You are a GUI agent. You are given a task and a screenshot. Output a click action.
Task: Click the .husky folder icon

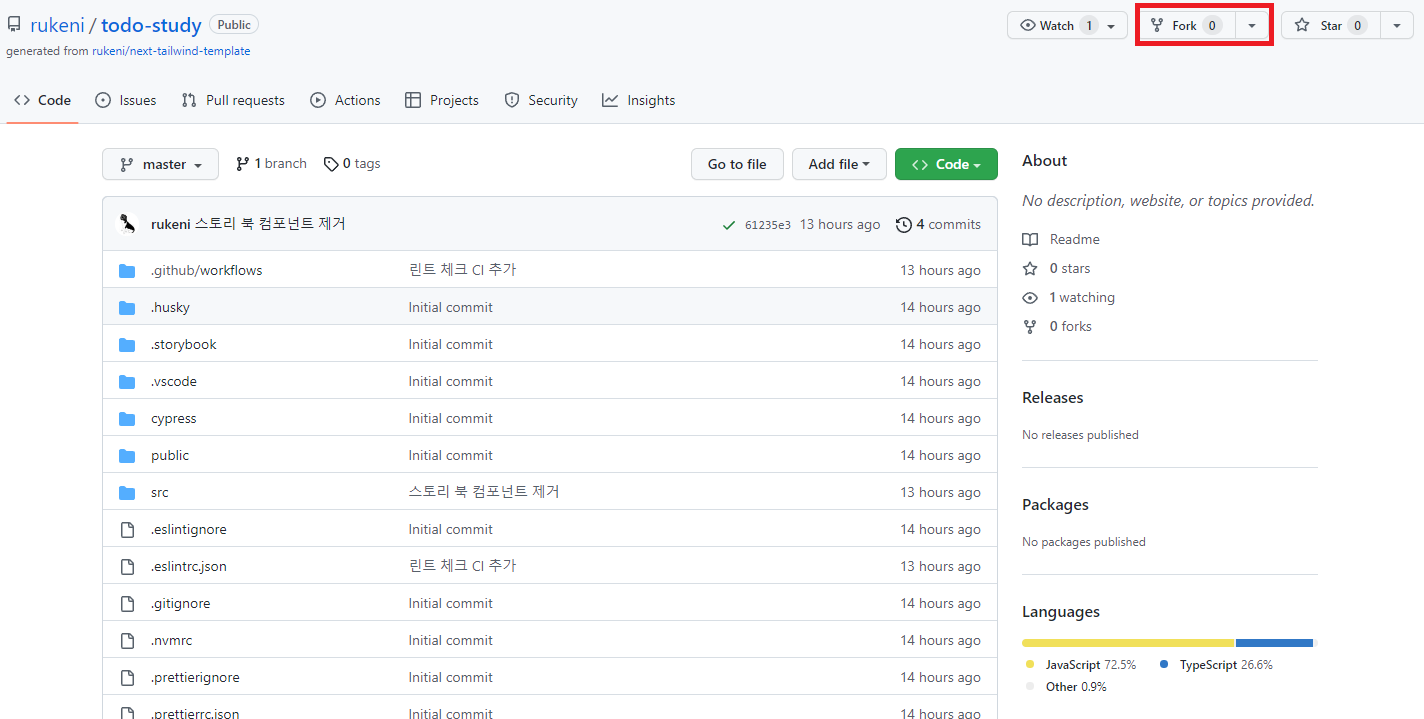(127, 307)
